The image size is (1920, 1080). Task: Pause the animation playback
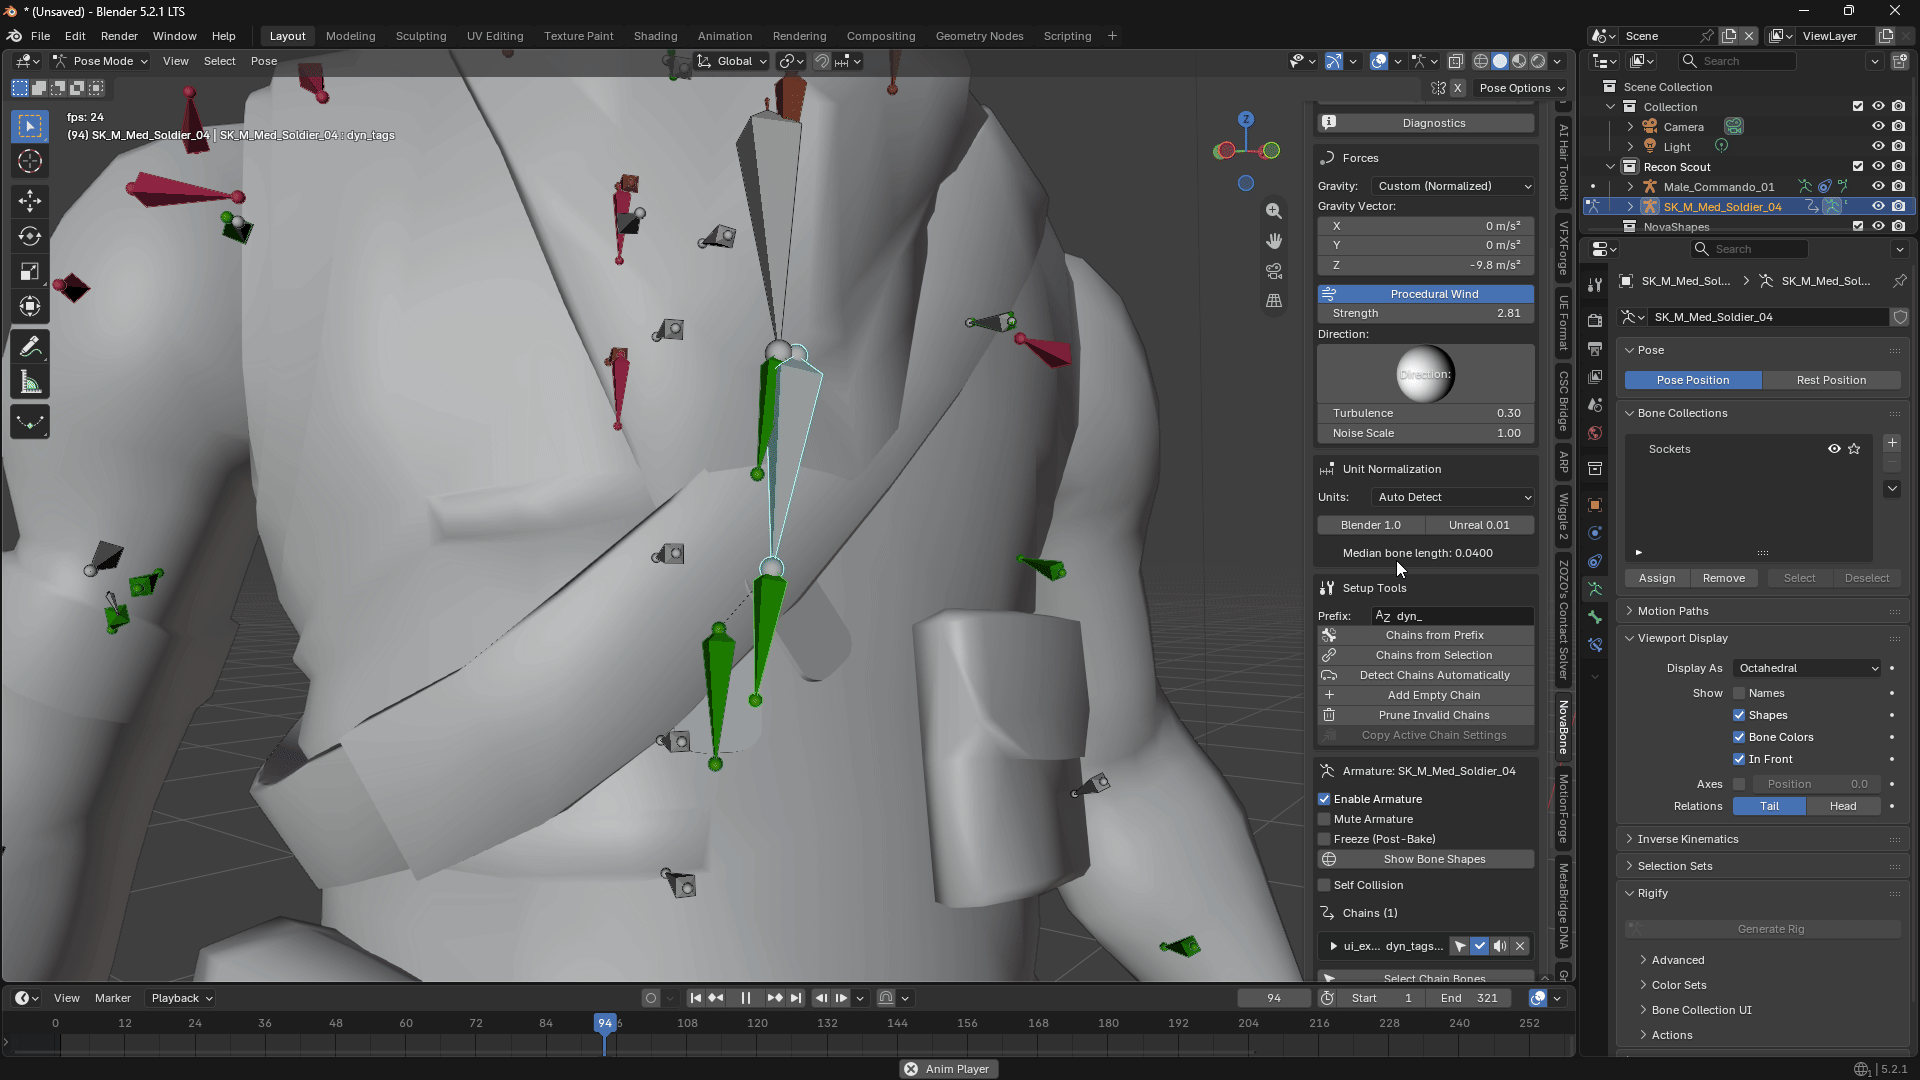point(745,998)
